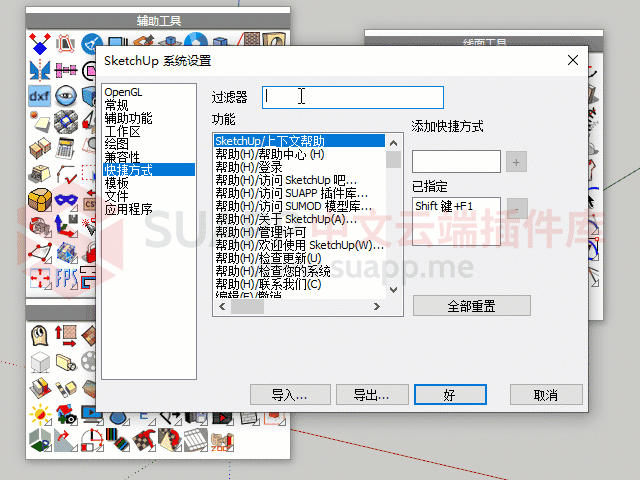Click the 过滤器 filter text field
This screenshot has width=640, height=480.
pos(352,97)
